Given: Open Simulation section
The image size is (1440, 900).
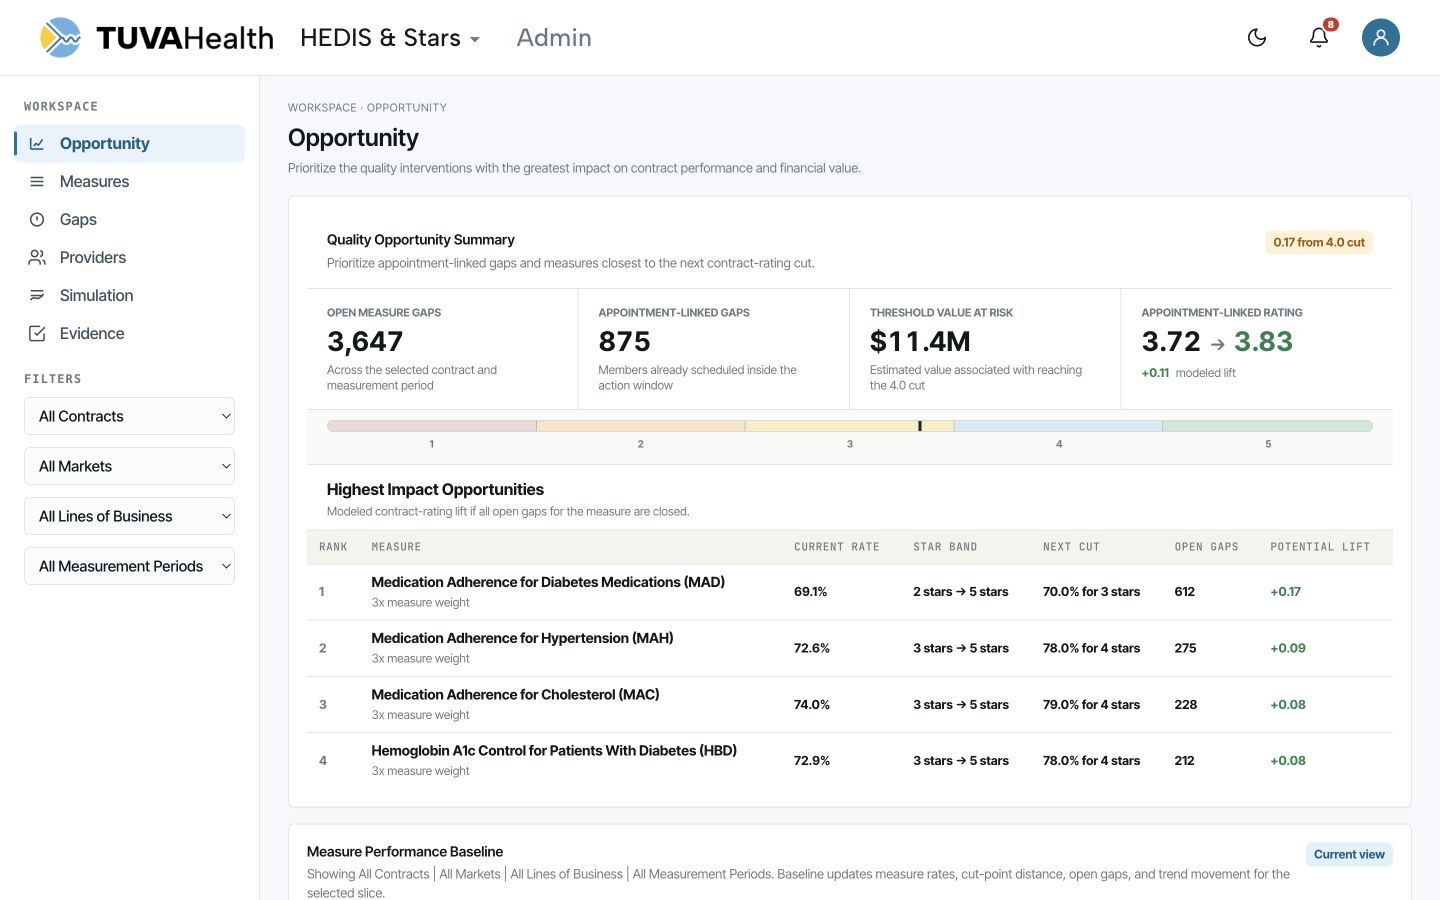Looking at the screenshot, I should pyautogui.click(x=130, y=296).
